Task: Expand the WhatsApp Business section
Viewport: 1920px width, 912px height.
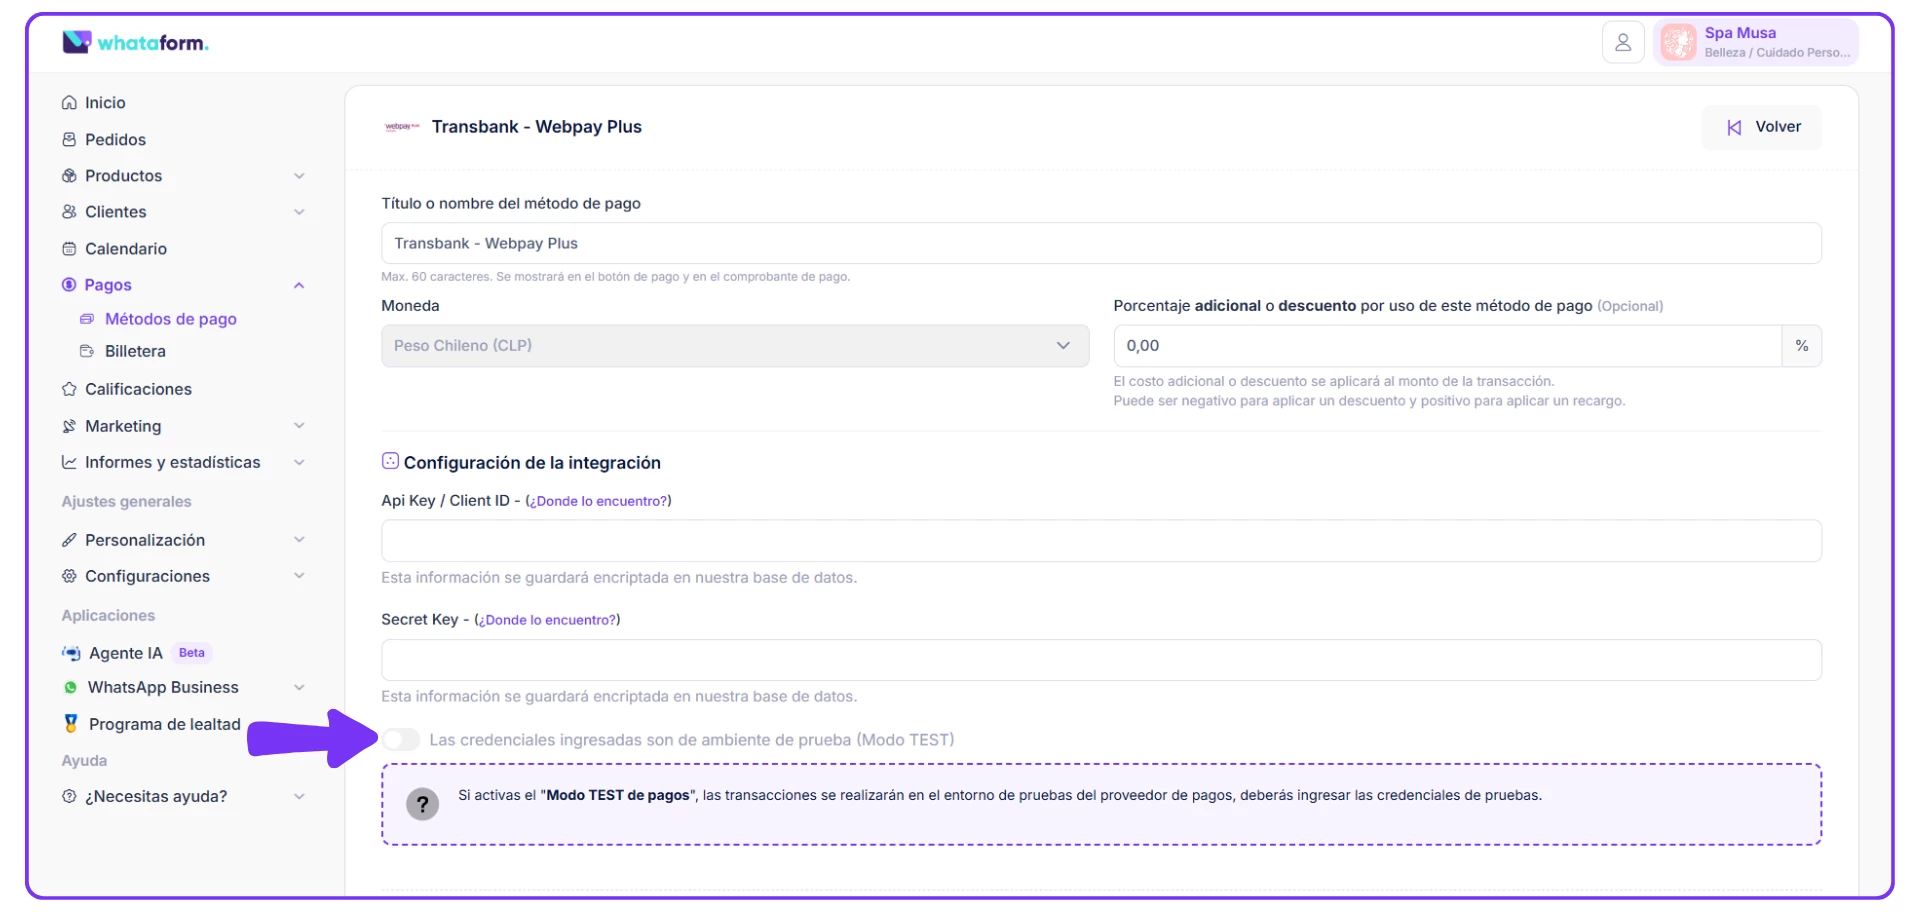Action: pos(299,688)
